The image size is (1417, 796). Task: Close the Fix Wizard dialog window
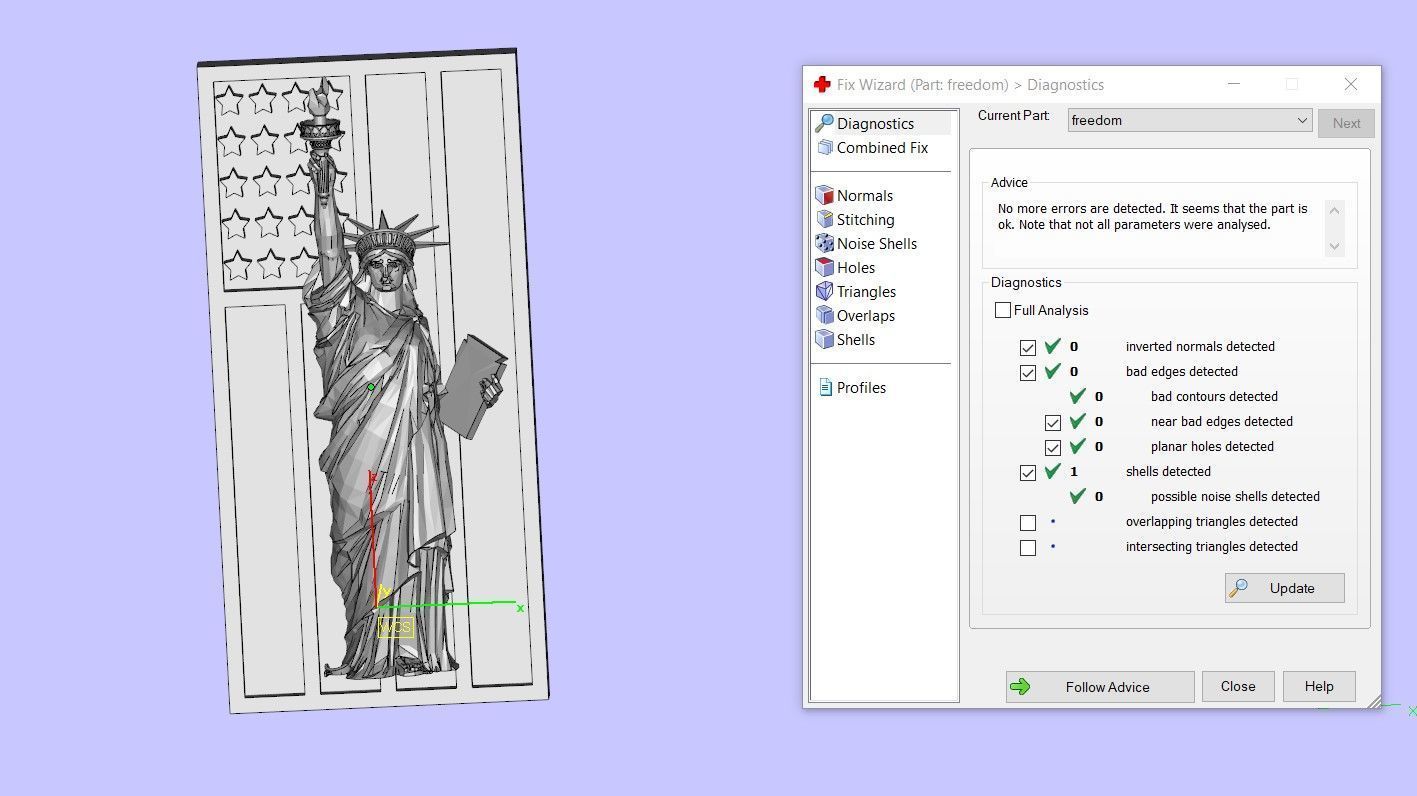click(1351, 85)
